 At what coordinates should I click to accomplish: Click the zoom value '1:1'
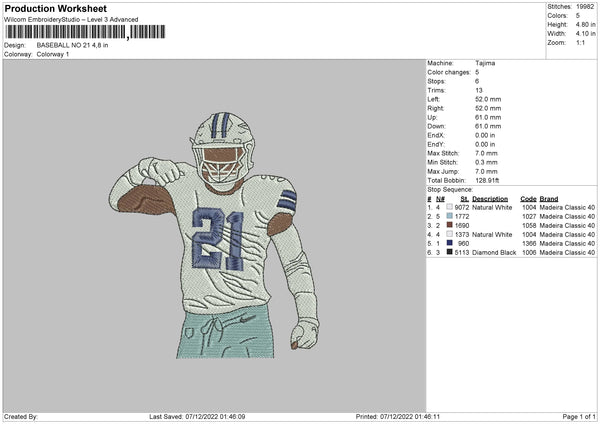[x=580, y=42]
